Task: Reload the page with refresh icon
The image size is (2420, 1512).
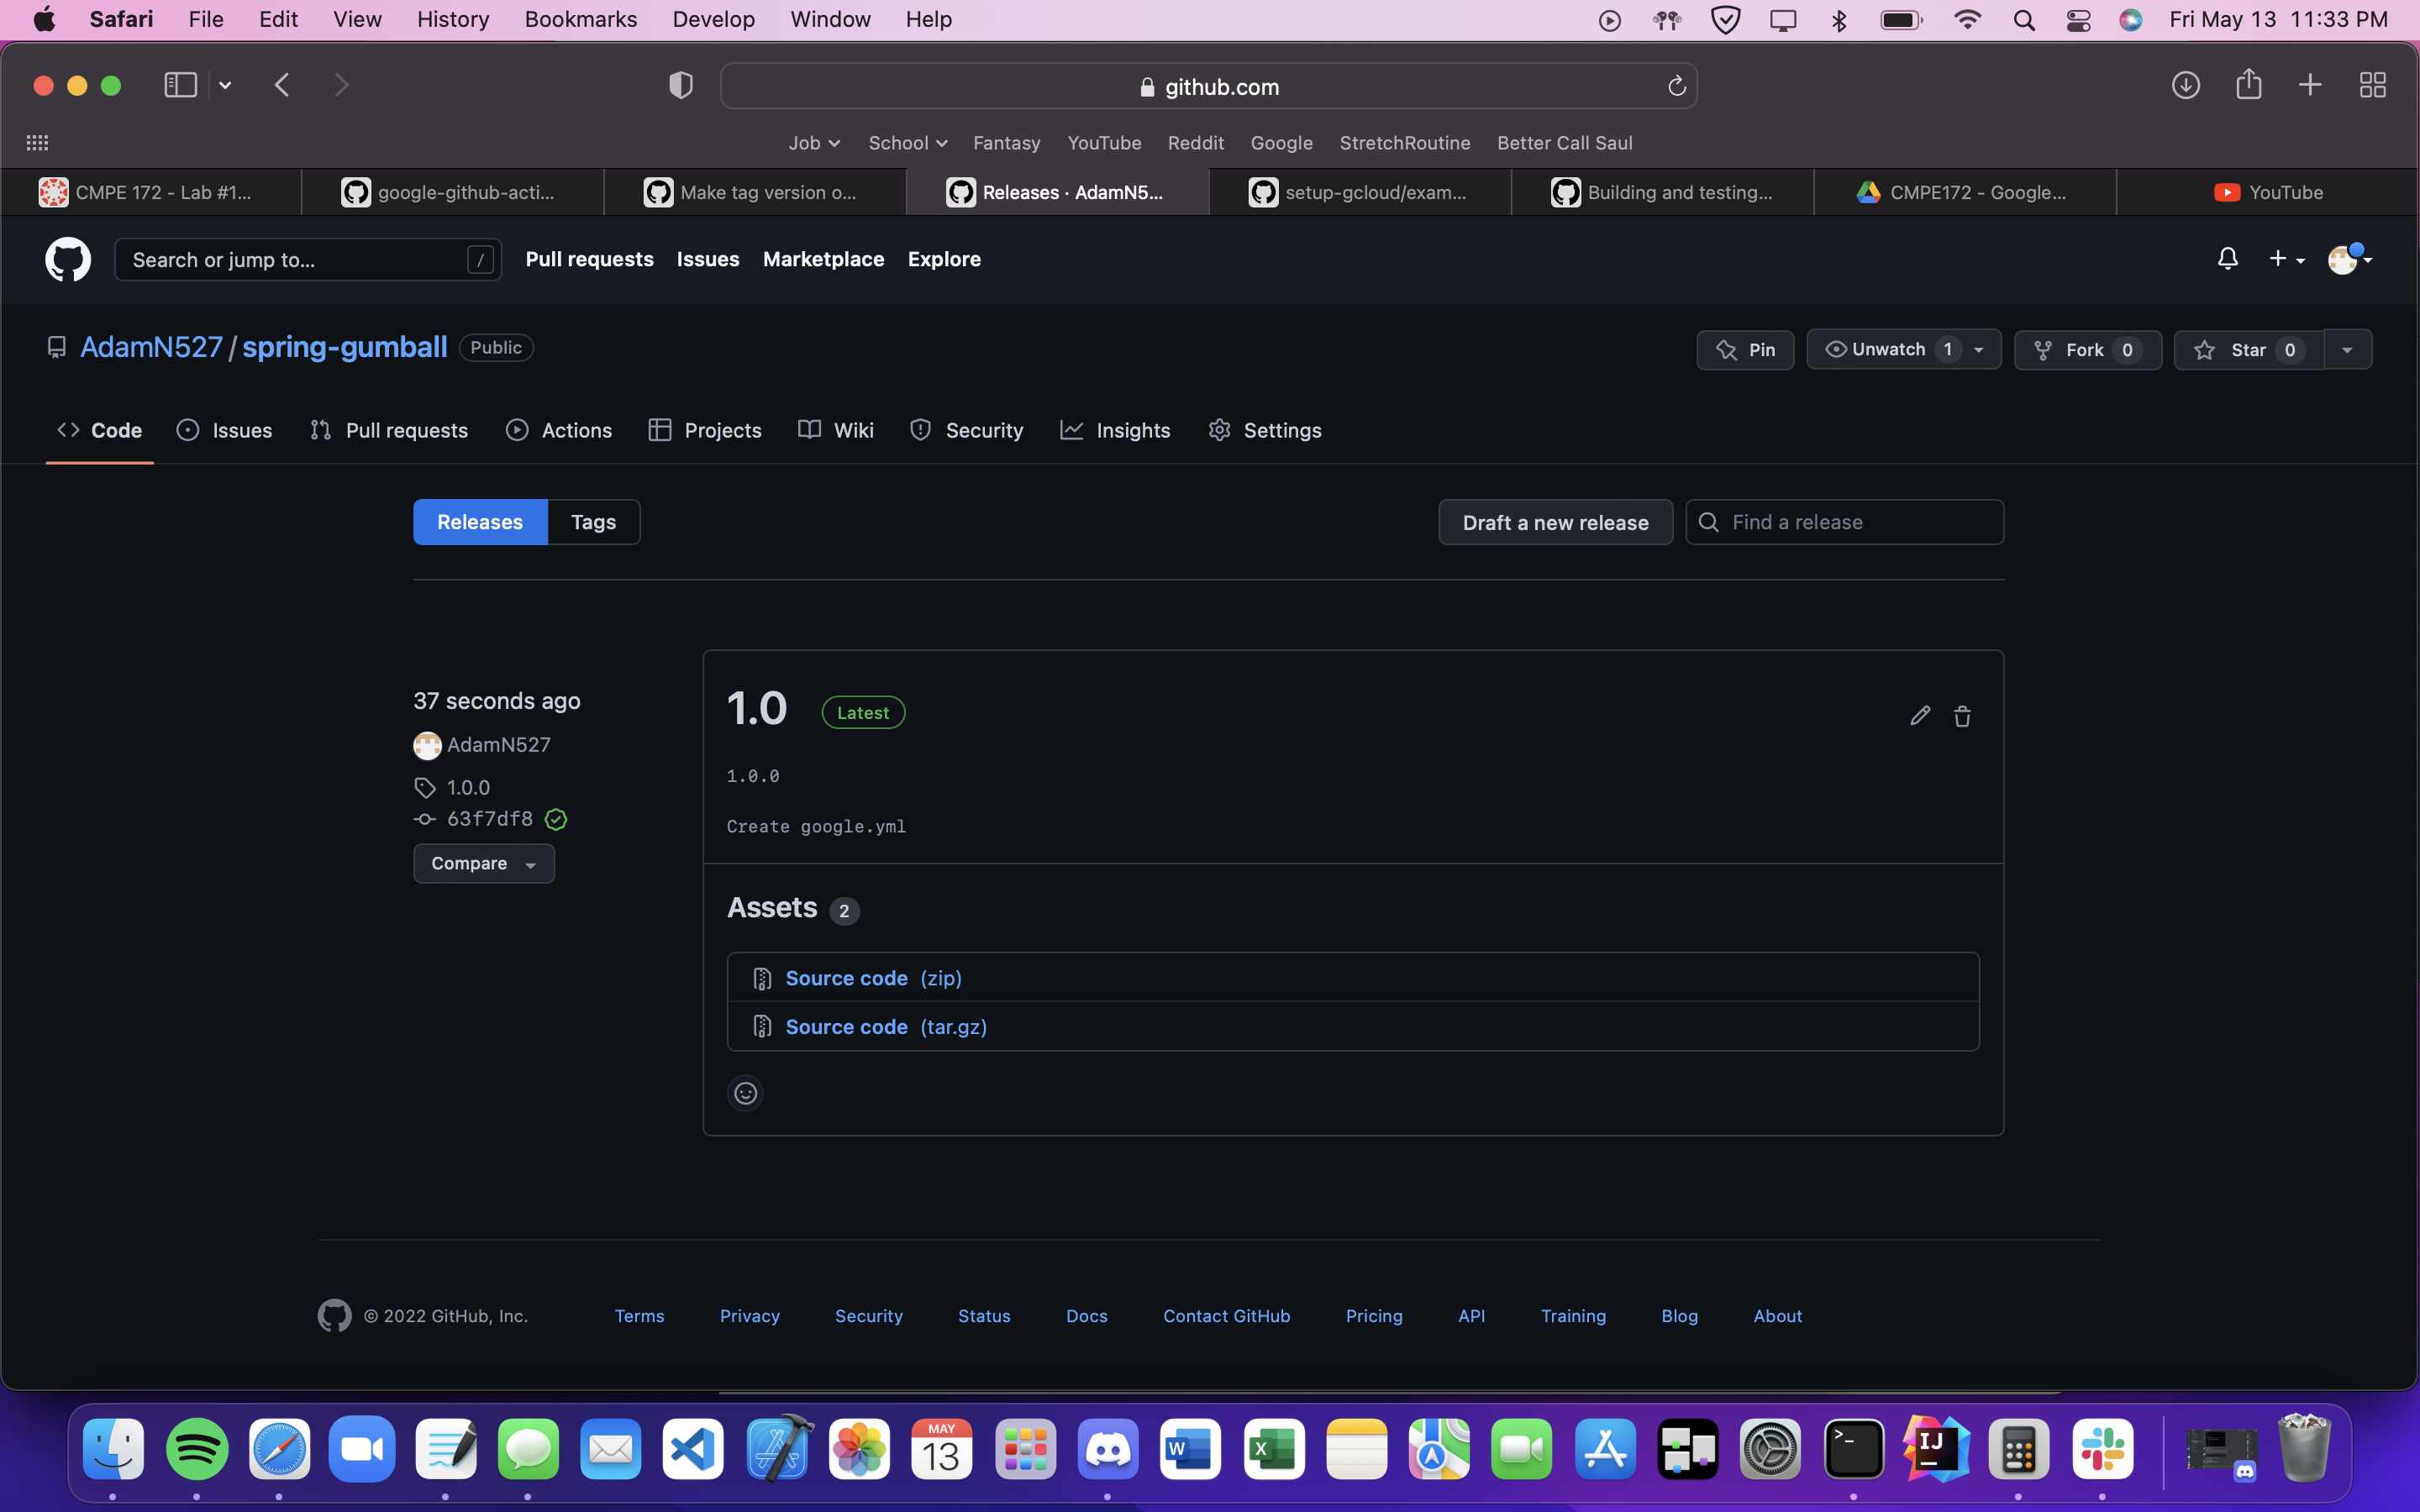Action: click(1676, 87)
